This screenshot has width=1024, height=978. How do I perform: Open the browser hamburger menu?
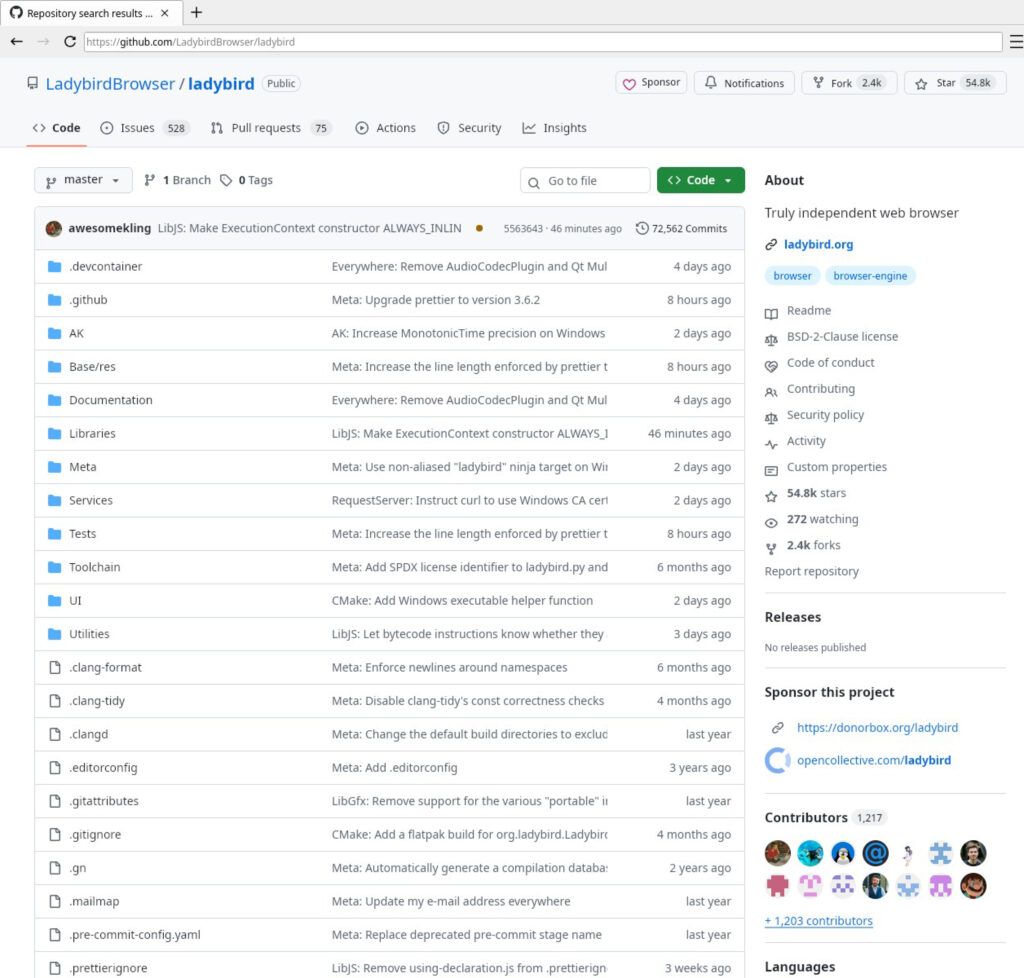click(1016, 42)
